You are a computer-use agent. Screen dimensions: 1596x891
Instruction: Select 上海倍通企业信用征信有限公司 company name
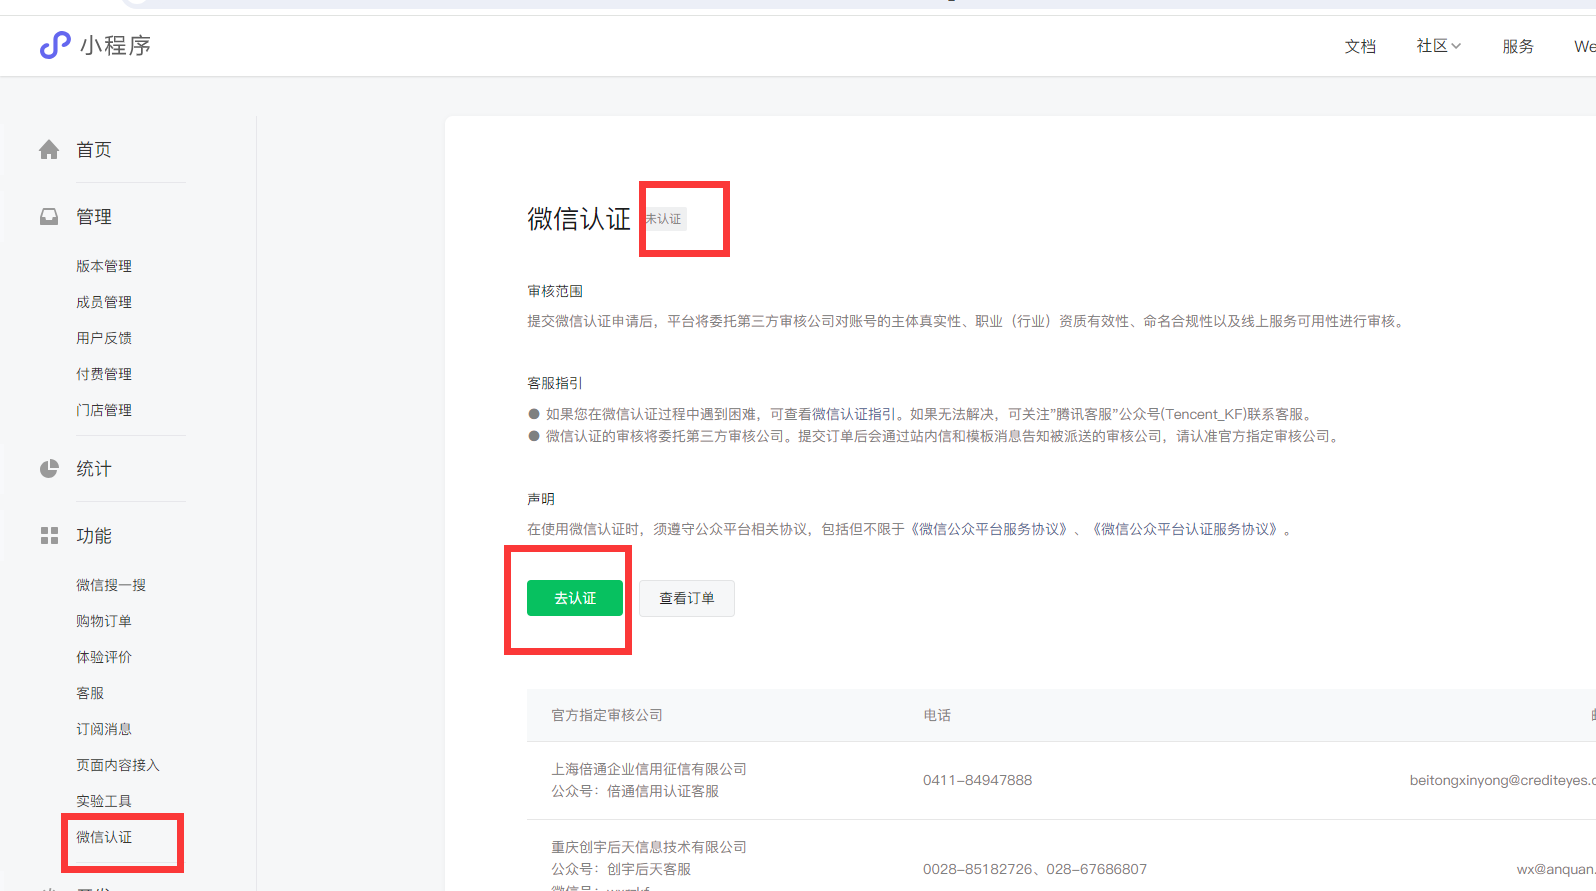point(649,769)
